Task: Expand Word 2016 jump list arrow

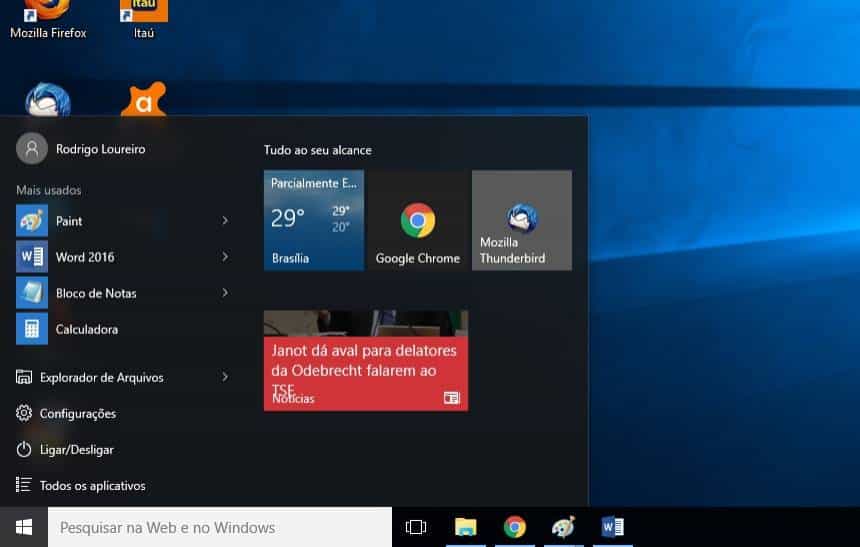Action: coord(225,257)
